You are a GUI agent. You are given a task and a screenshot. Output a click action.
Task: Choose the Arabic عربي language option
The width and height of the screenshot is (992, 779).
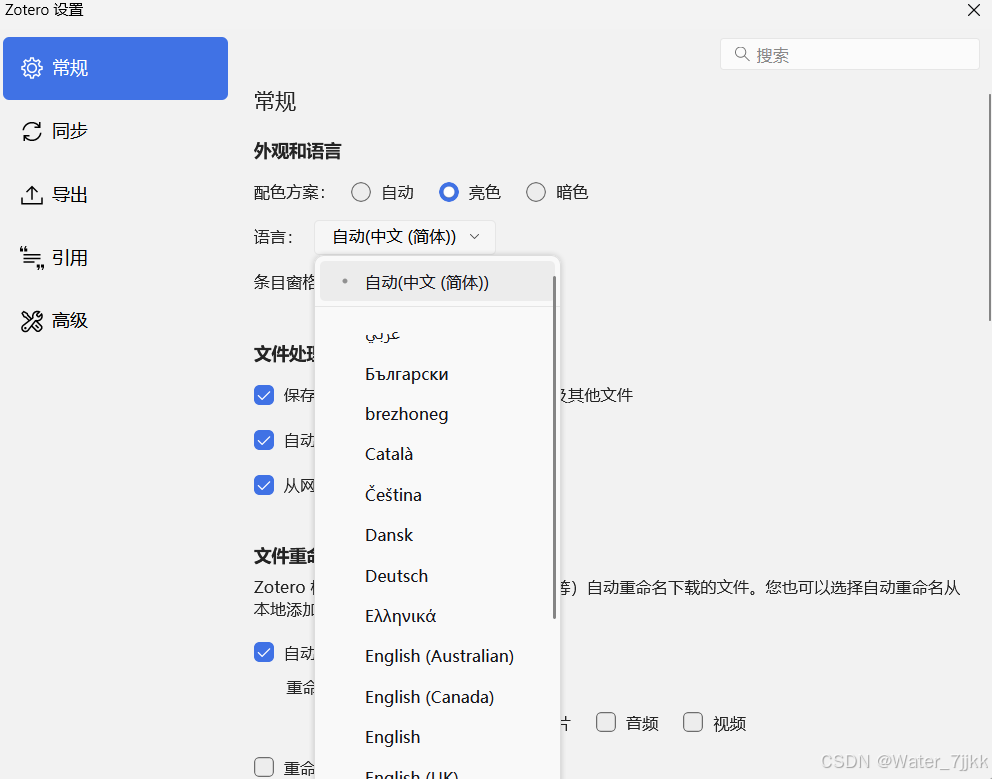click(x=437, y=333)
